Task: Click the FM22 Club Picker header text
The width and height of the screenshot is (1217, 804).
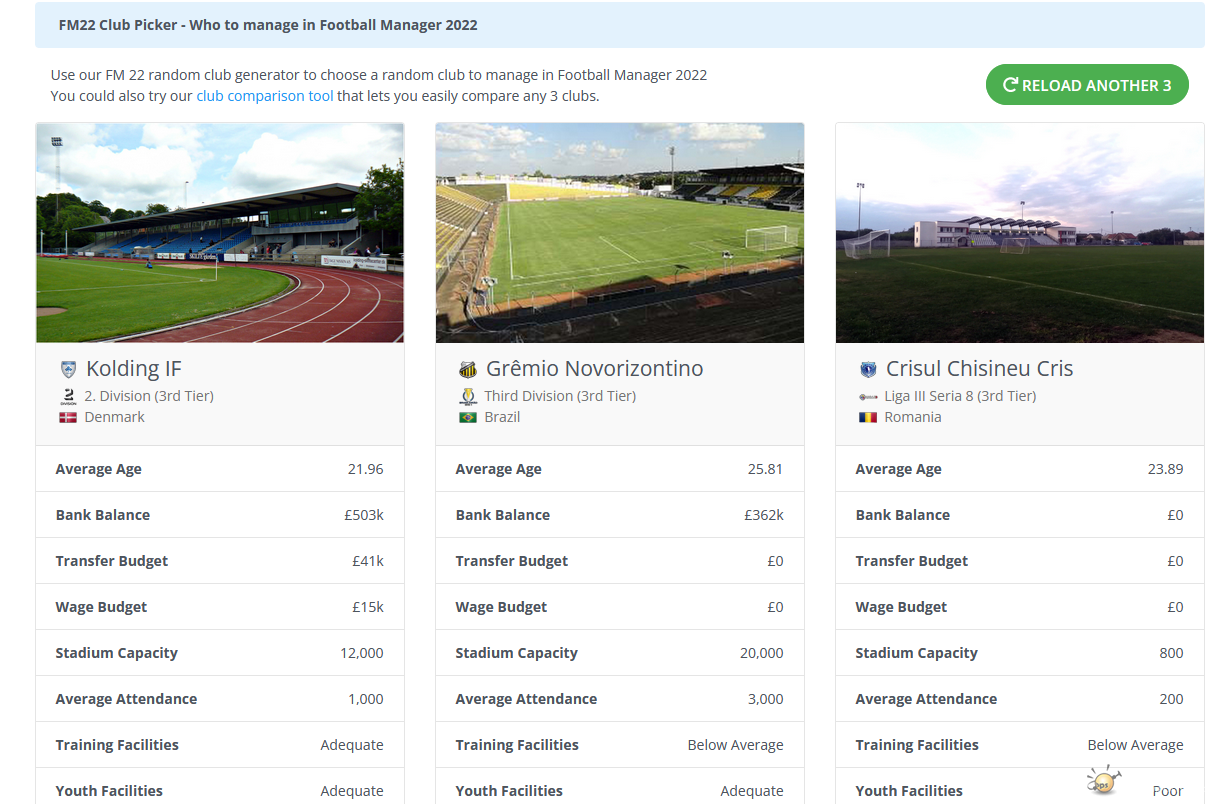Action: tap(267, 25)
